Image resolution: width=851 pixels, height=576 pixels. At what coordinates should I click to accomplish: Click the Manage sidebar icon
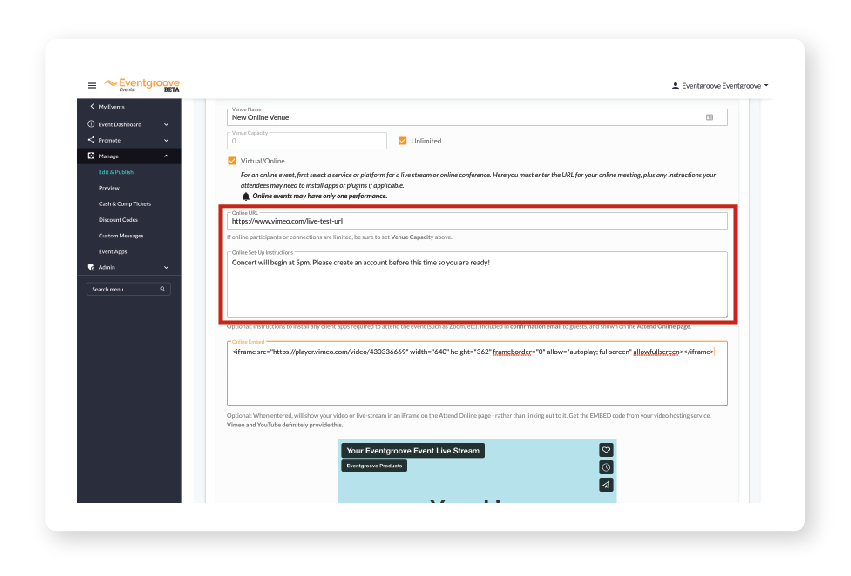(91, 156)
